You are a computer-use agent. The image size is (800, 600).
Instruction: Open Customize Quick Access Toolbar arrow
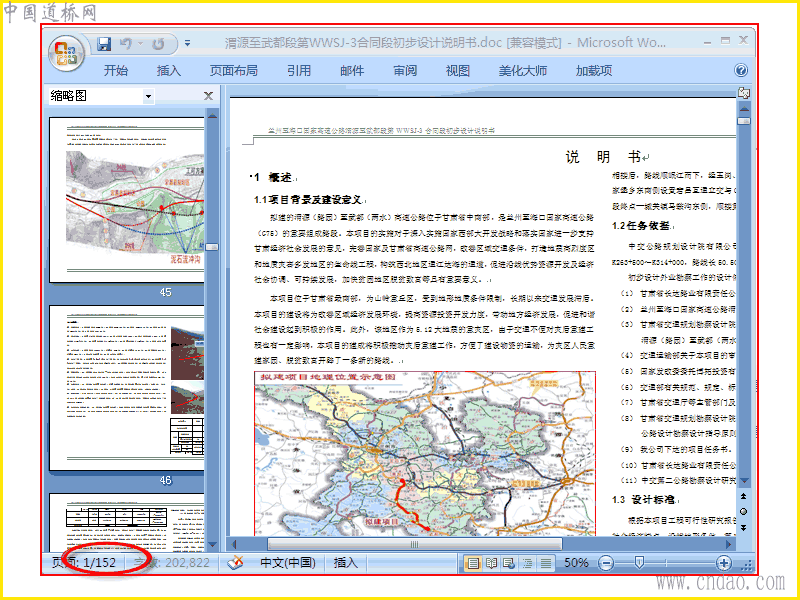click(187, 44)
